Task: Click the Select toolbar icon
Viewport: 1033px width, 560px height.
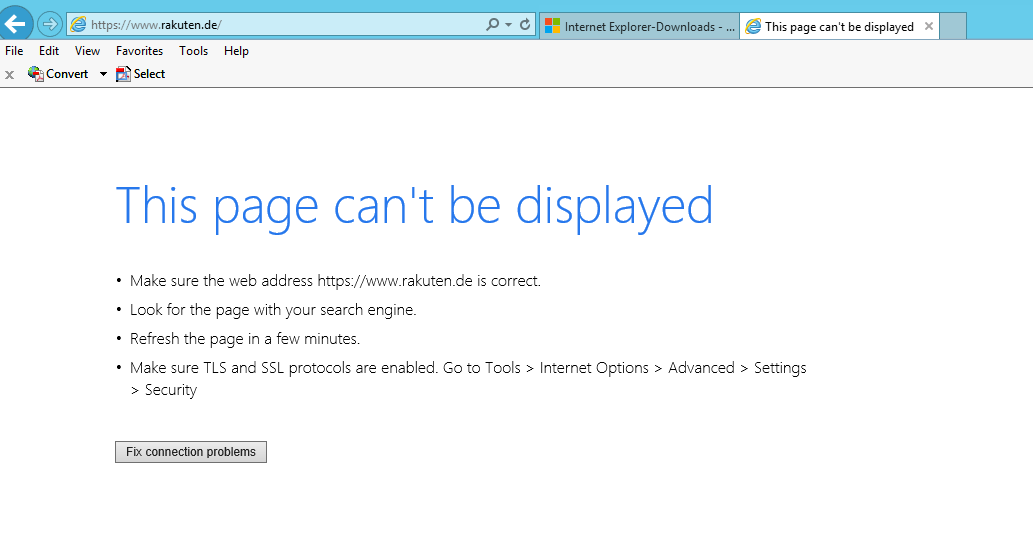Action: 124,74
